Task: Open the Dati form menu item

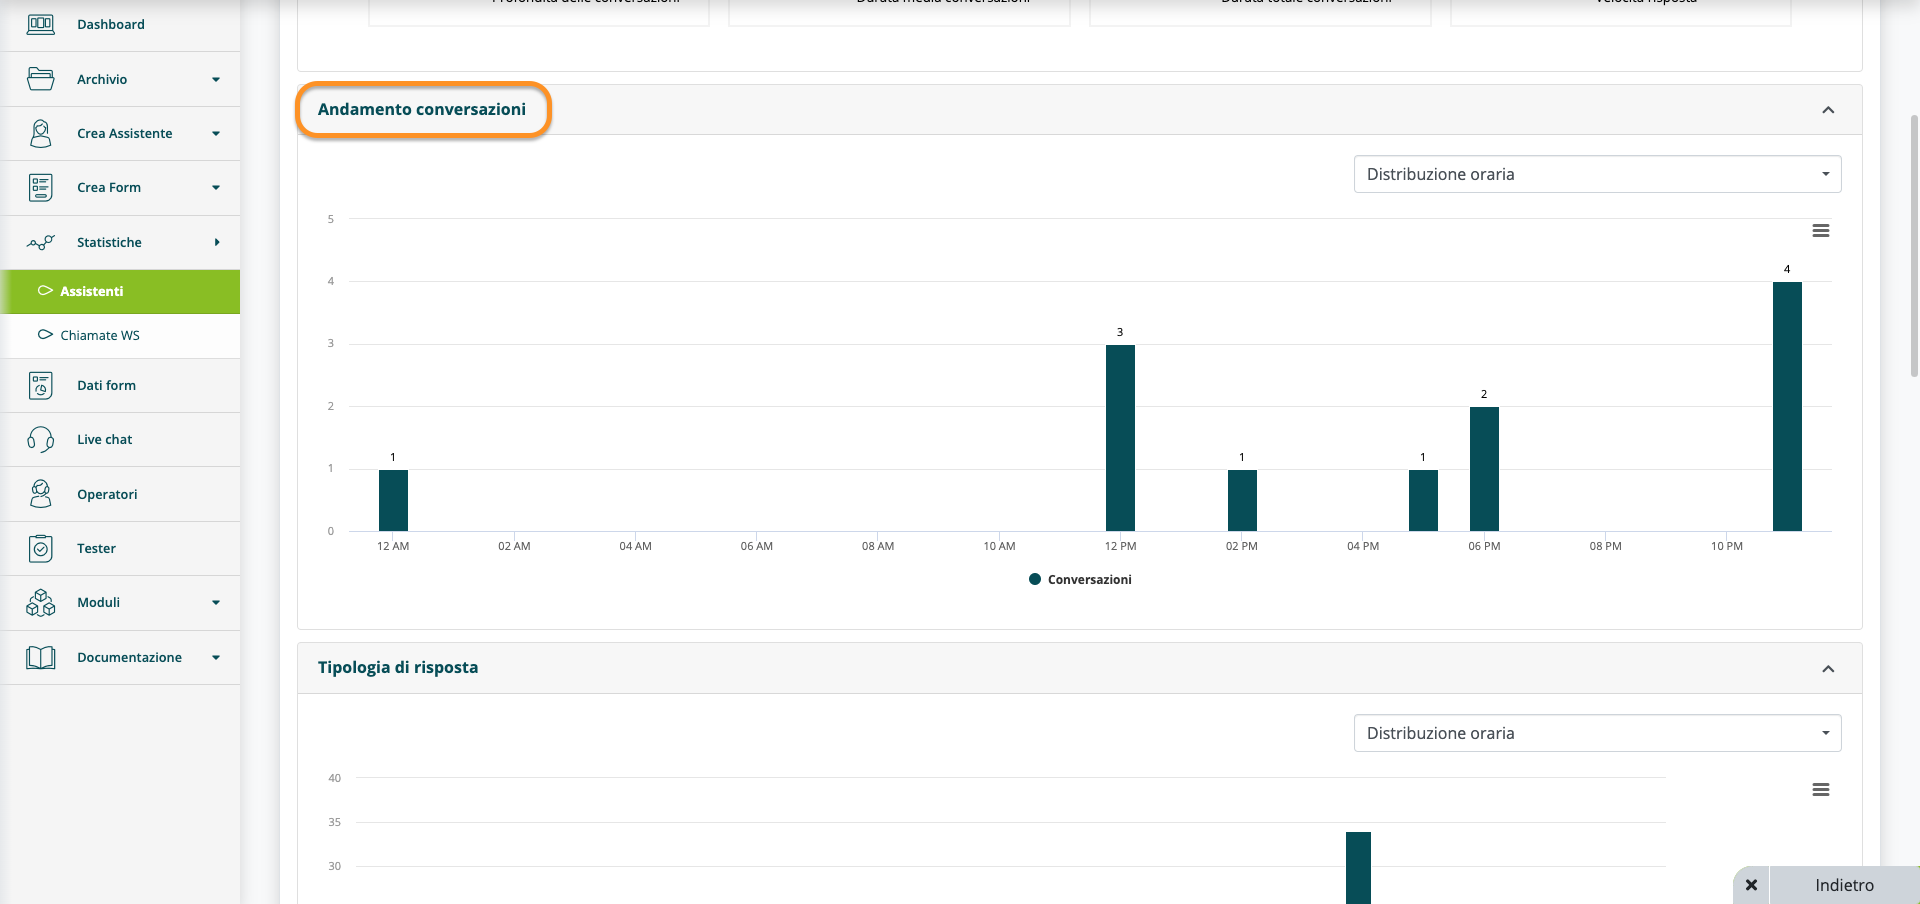Action: [120, 385]
